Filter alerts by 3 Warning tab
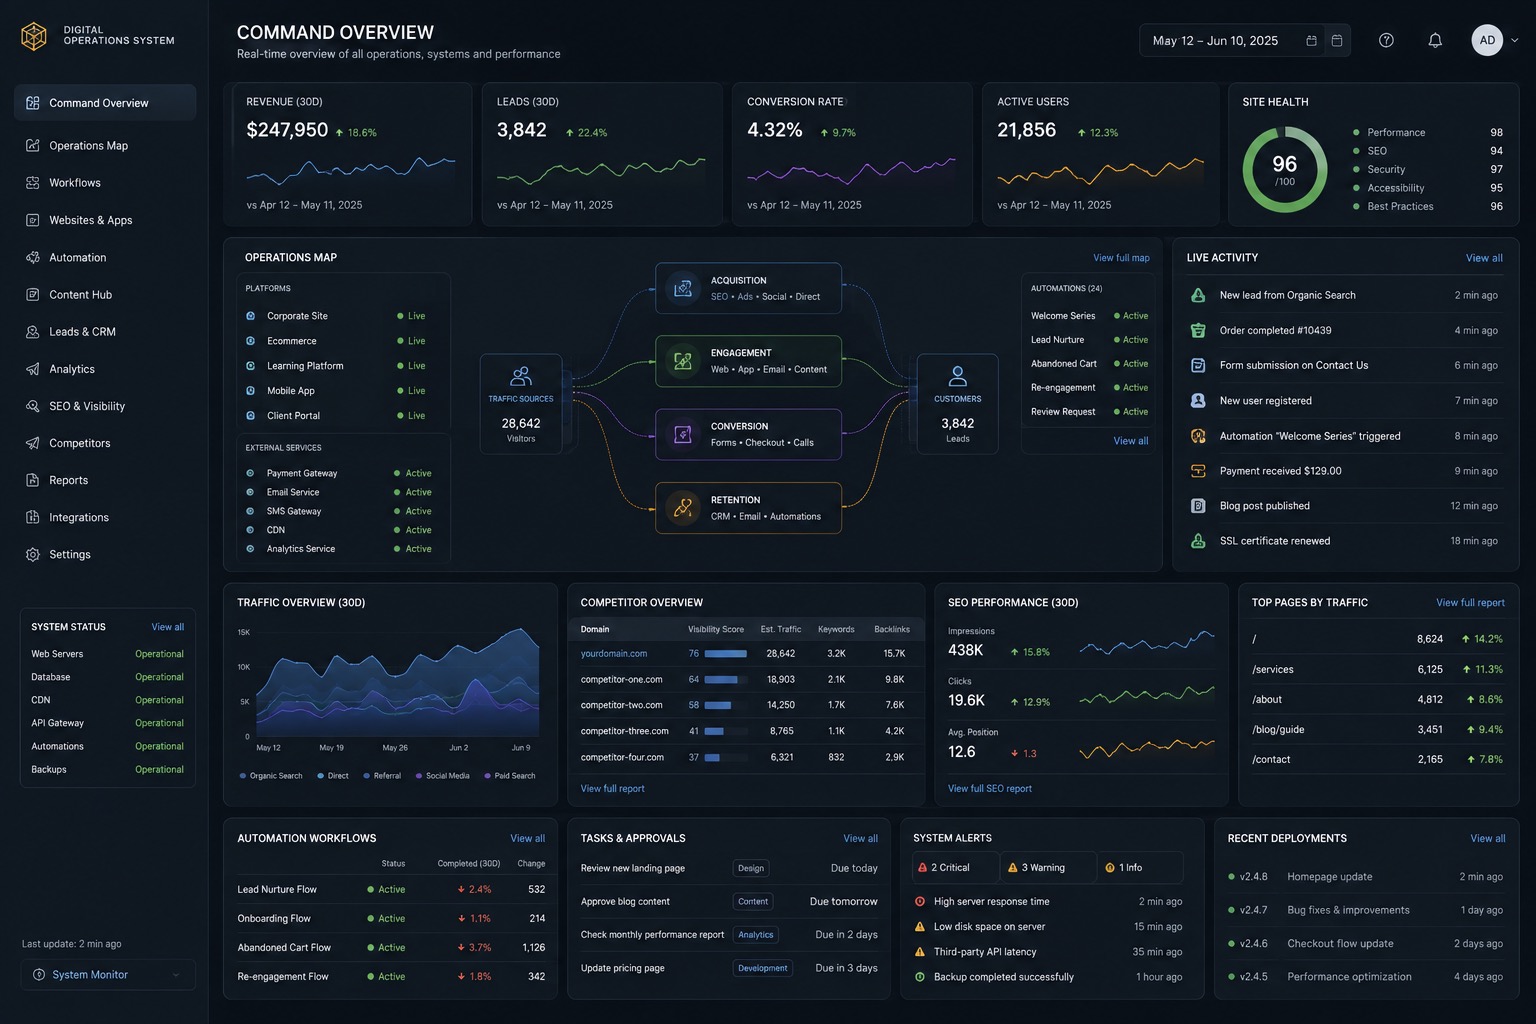 coord(1047,867)
